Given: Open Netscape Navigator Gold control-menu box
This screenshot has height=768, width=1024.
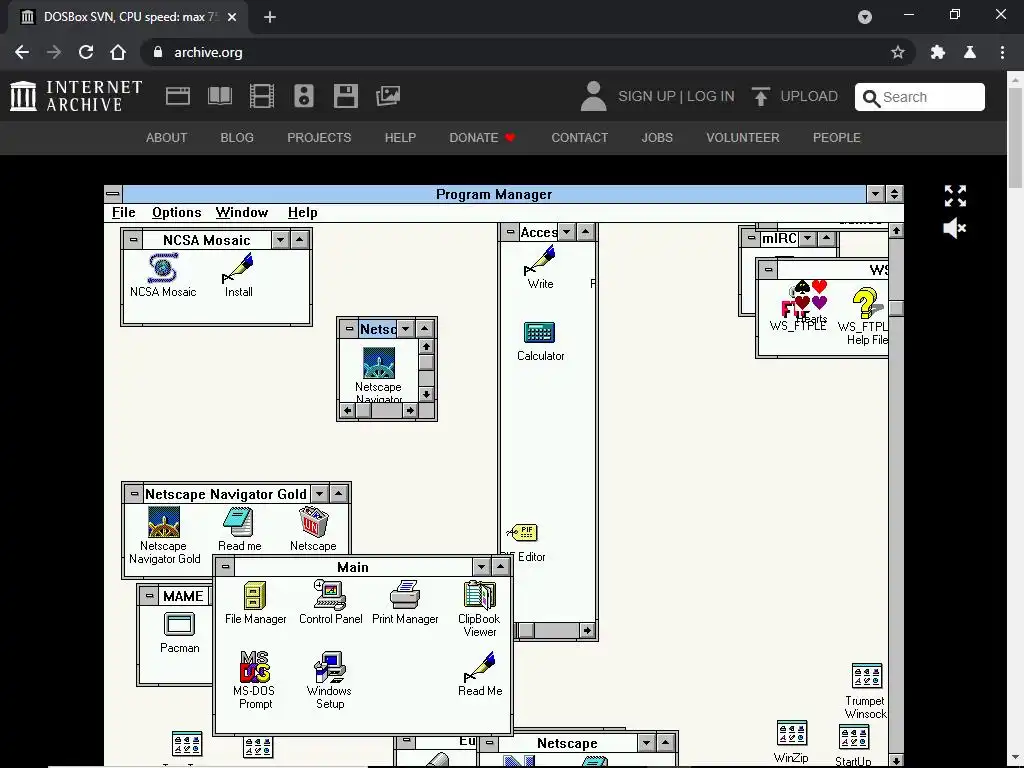Looking at the screenshot, I should click(x=135, y=494).
